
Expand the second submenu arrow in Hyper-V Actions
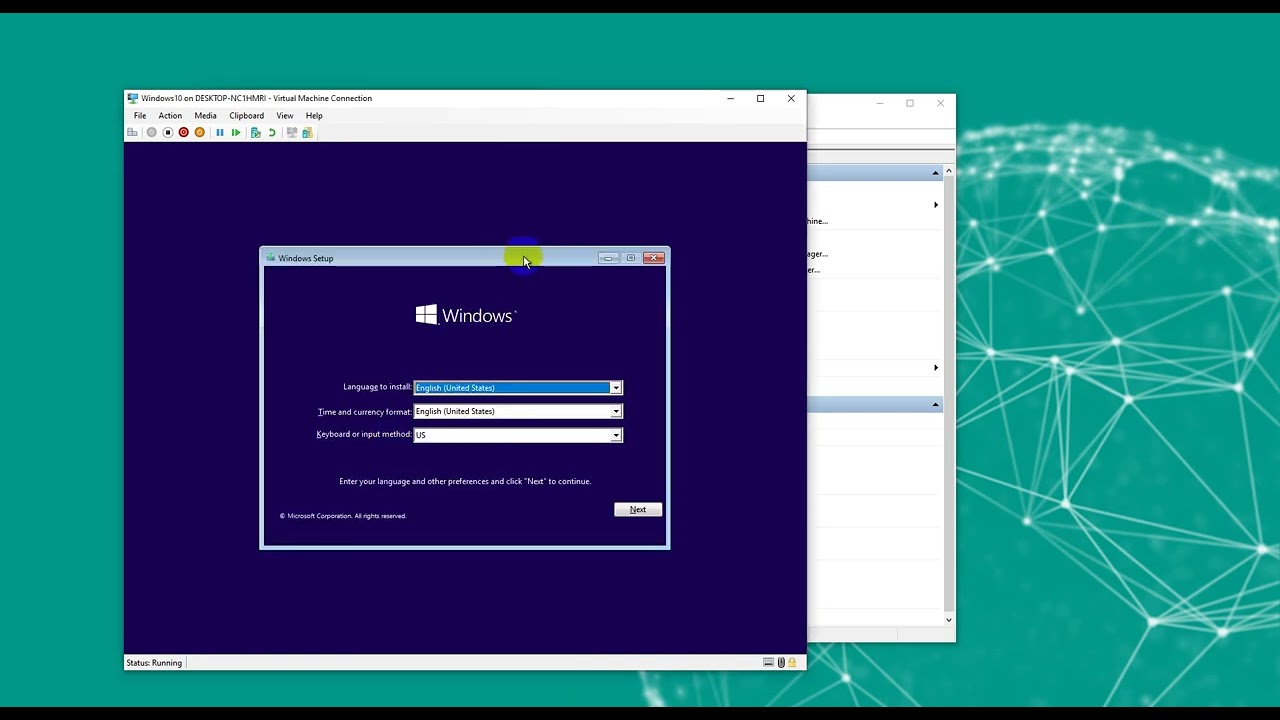point(936,368)
